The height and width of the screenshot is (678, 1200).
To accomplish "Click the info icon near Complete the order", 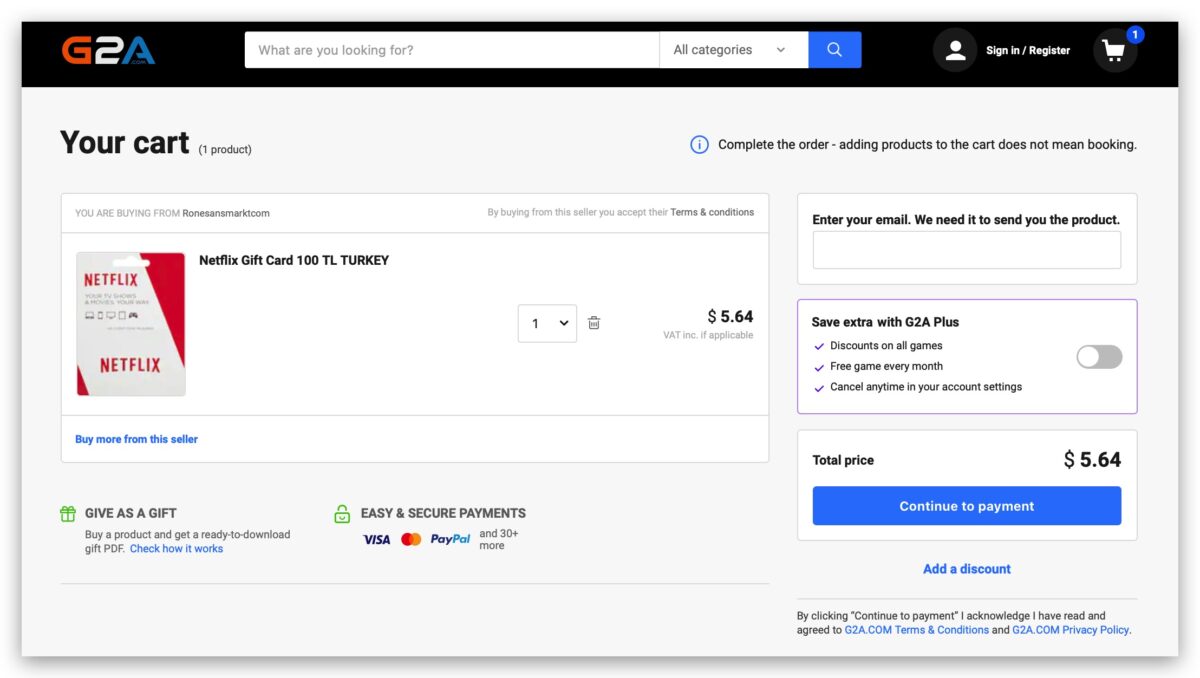I will tap(700, 145).
